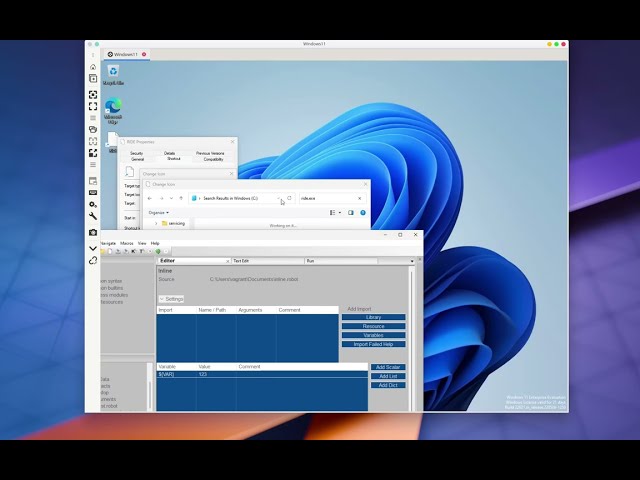Open the gears settings icon in the sidebar
Screen dimensions: 640x480
93,204
